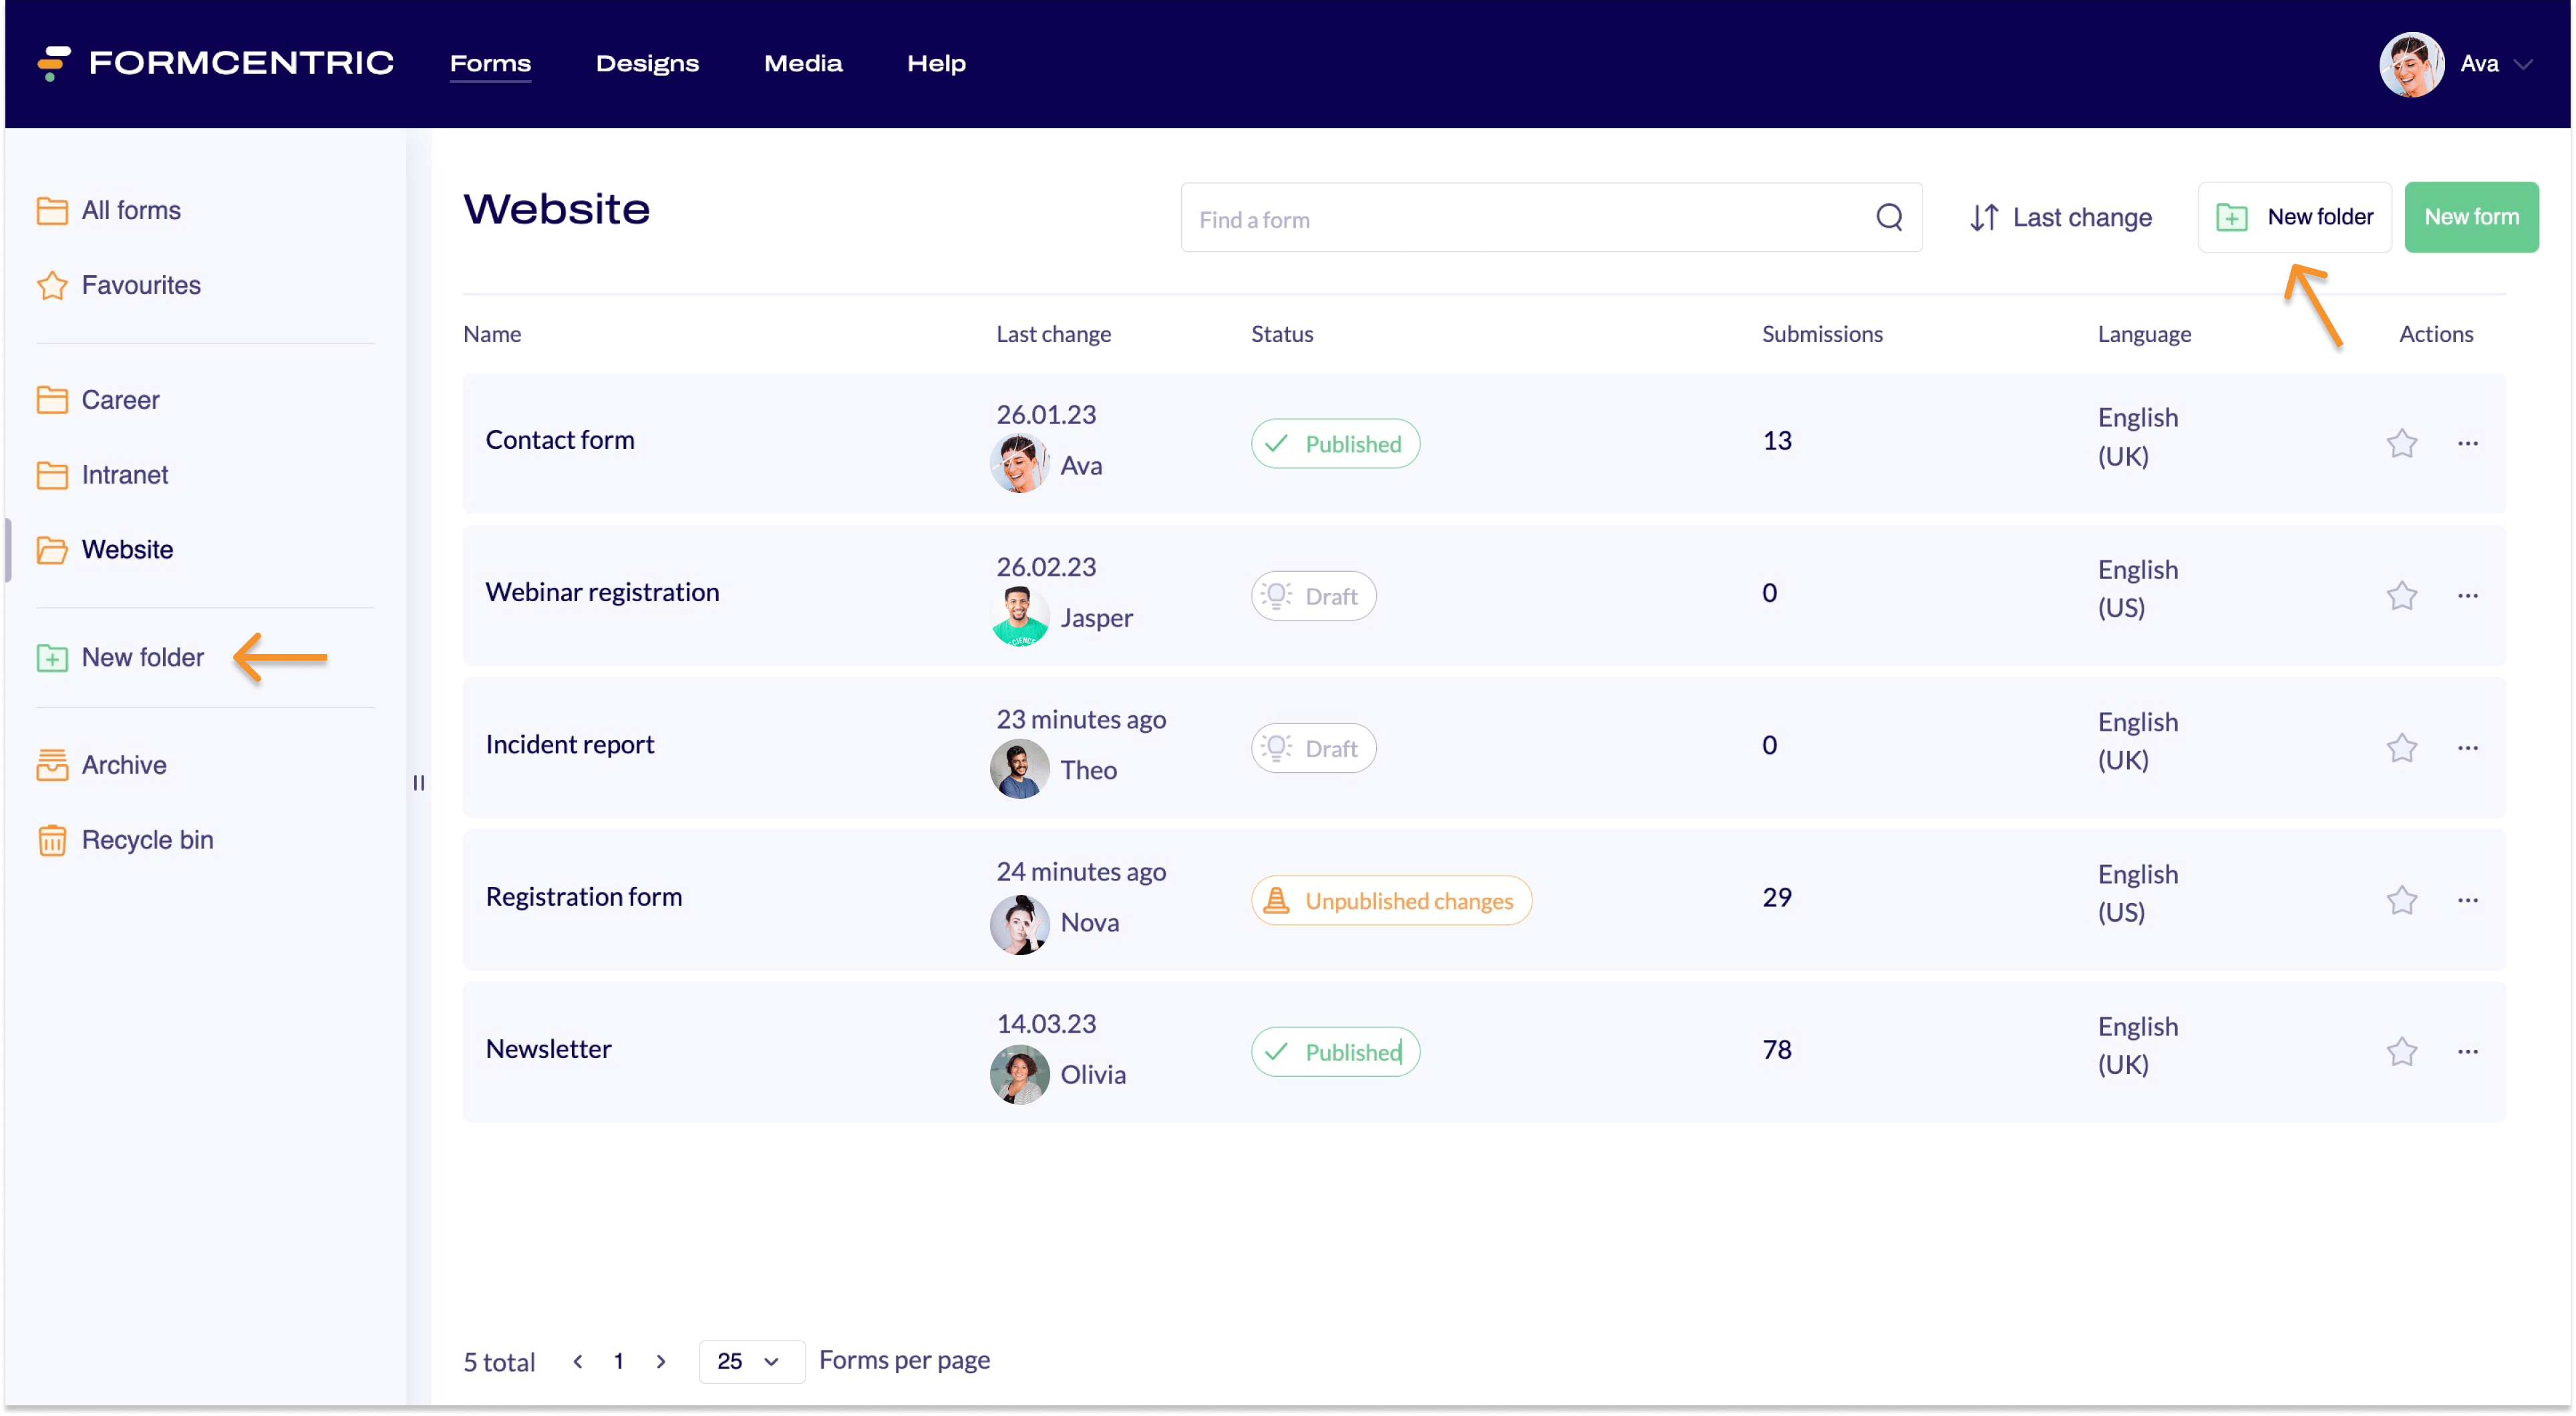Star the Registration form
This screenshot has width=2576, height=1416.
pyautogui.click(x=2402, y=900)
